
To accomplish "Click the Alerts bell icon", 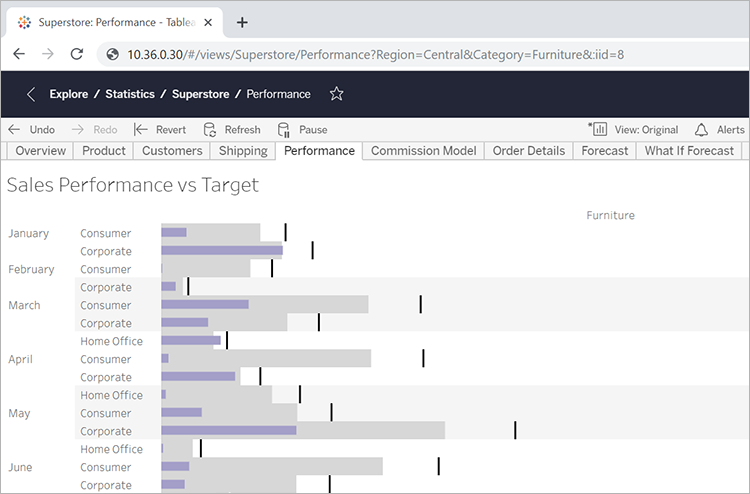I will [x=701, y=130].
